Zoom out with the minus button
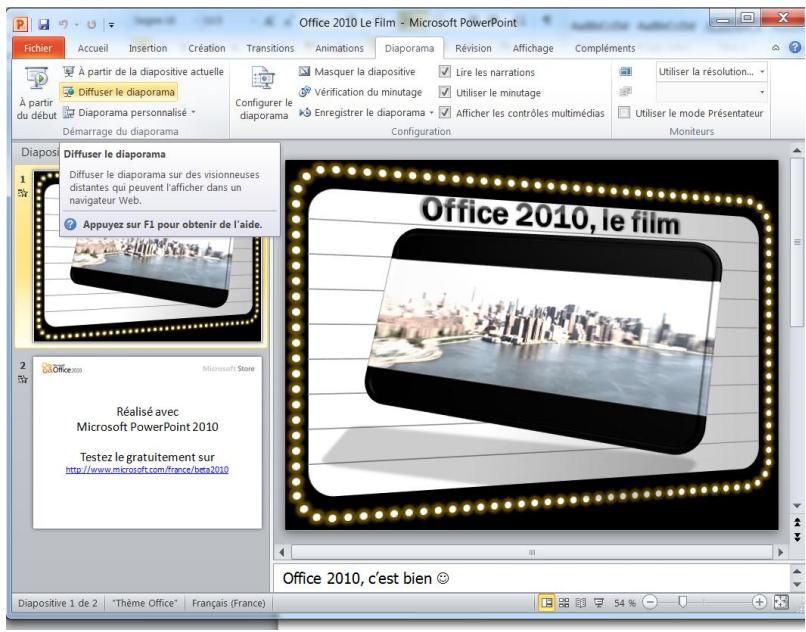The height and width of the screenshot is (632, 806). coord(650,602)
